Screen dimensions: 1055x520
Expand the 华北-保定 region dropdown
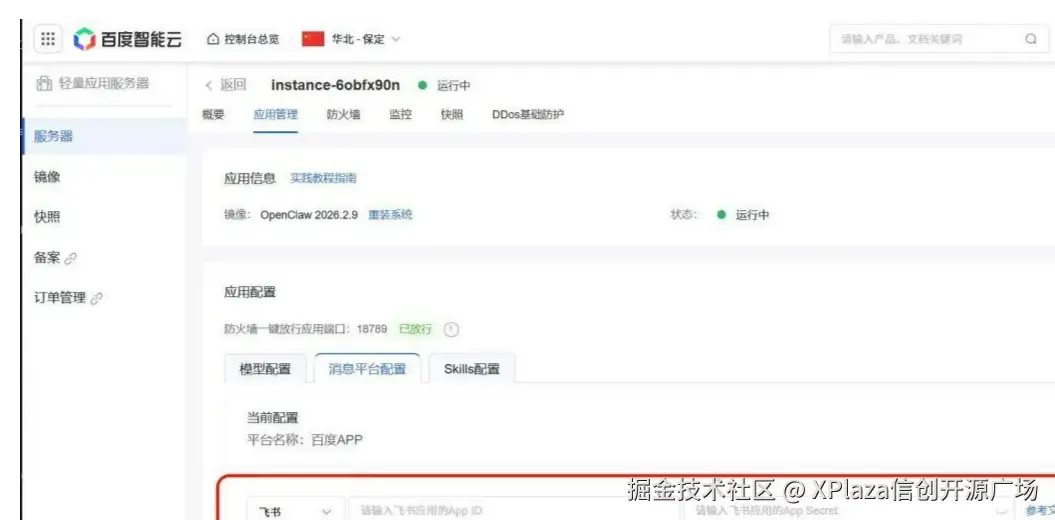pos(365,39)
